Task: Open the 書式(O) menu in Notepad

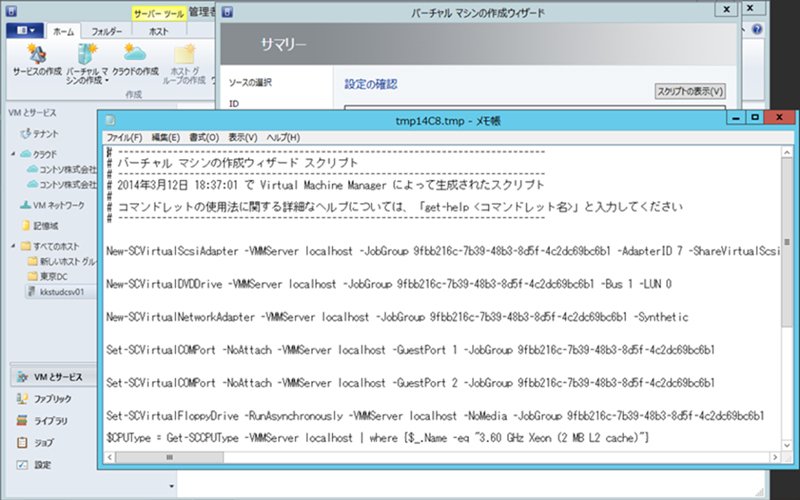Action: (204, 137)
